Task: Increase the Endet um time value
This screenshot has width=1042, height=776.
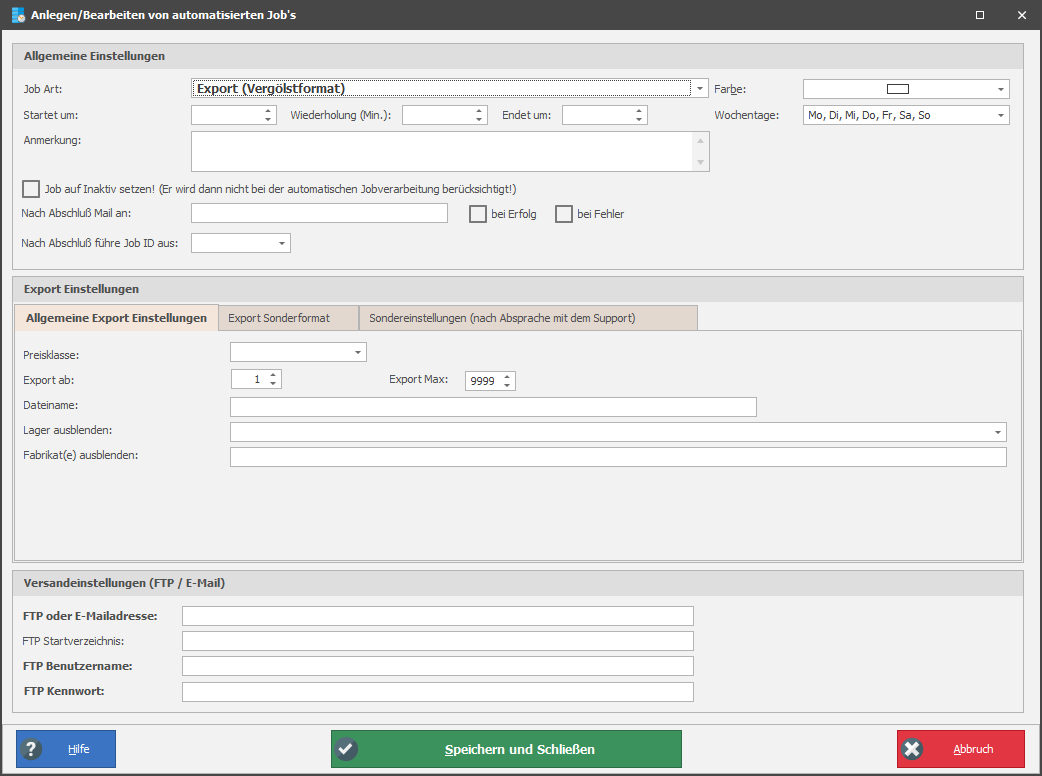Action: click(x=639, y=111)
